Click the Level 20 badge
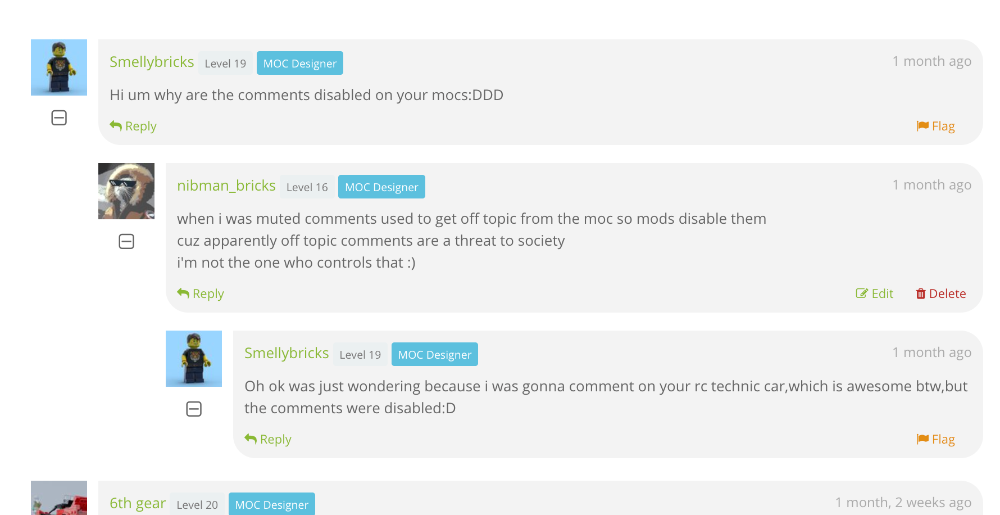The image size is (1000, 515). 197,505
